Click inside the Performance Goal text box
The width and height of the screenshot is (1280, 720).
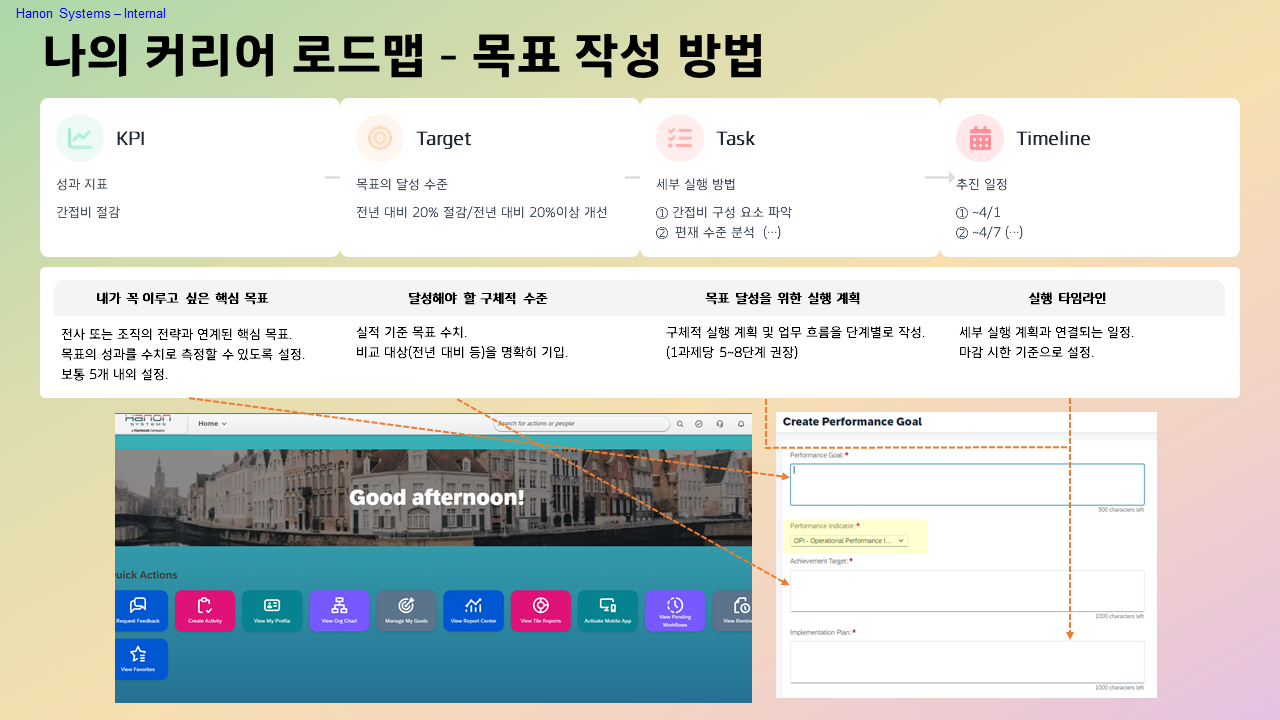(x=966, y=484)
